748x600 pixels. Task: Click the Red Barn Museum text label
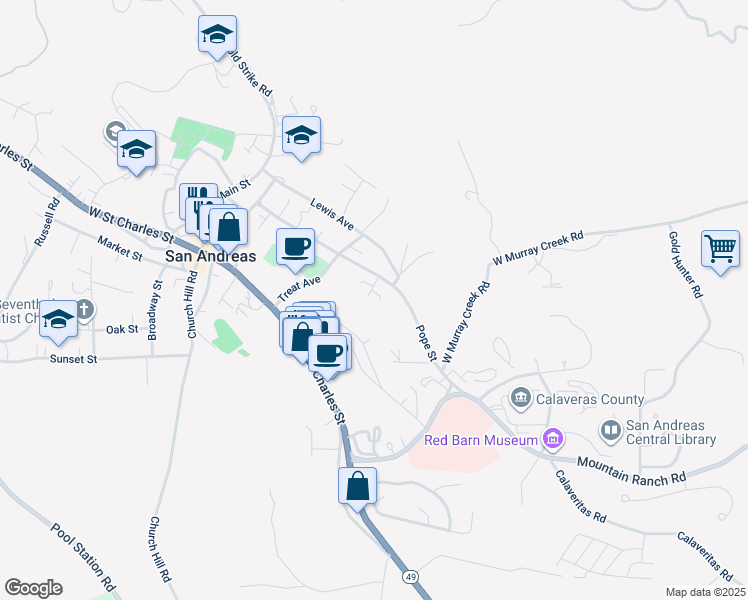pyautogui.click(x=480, y=440)
